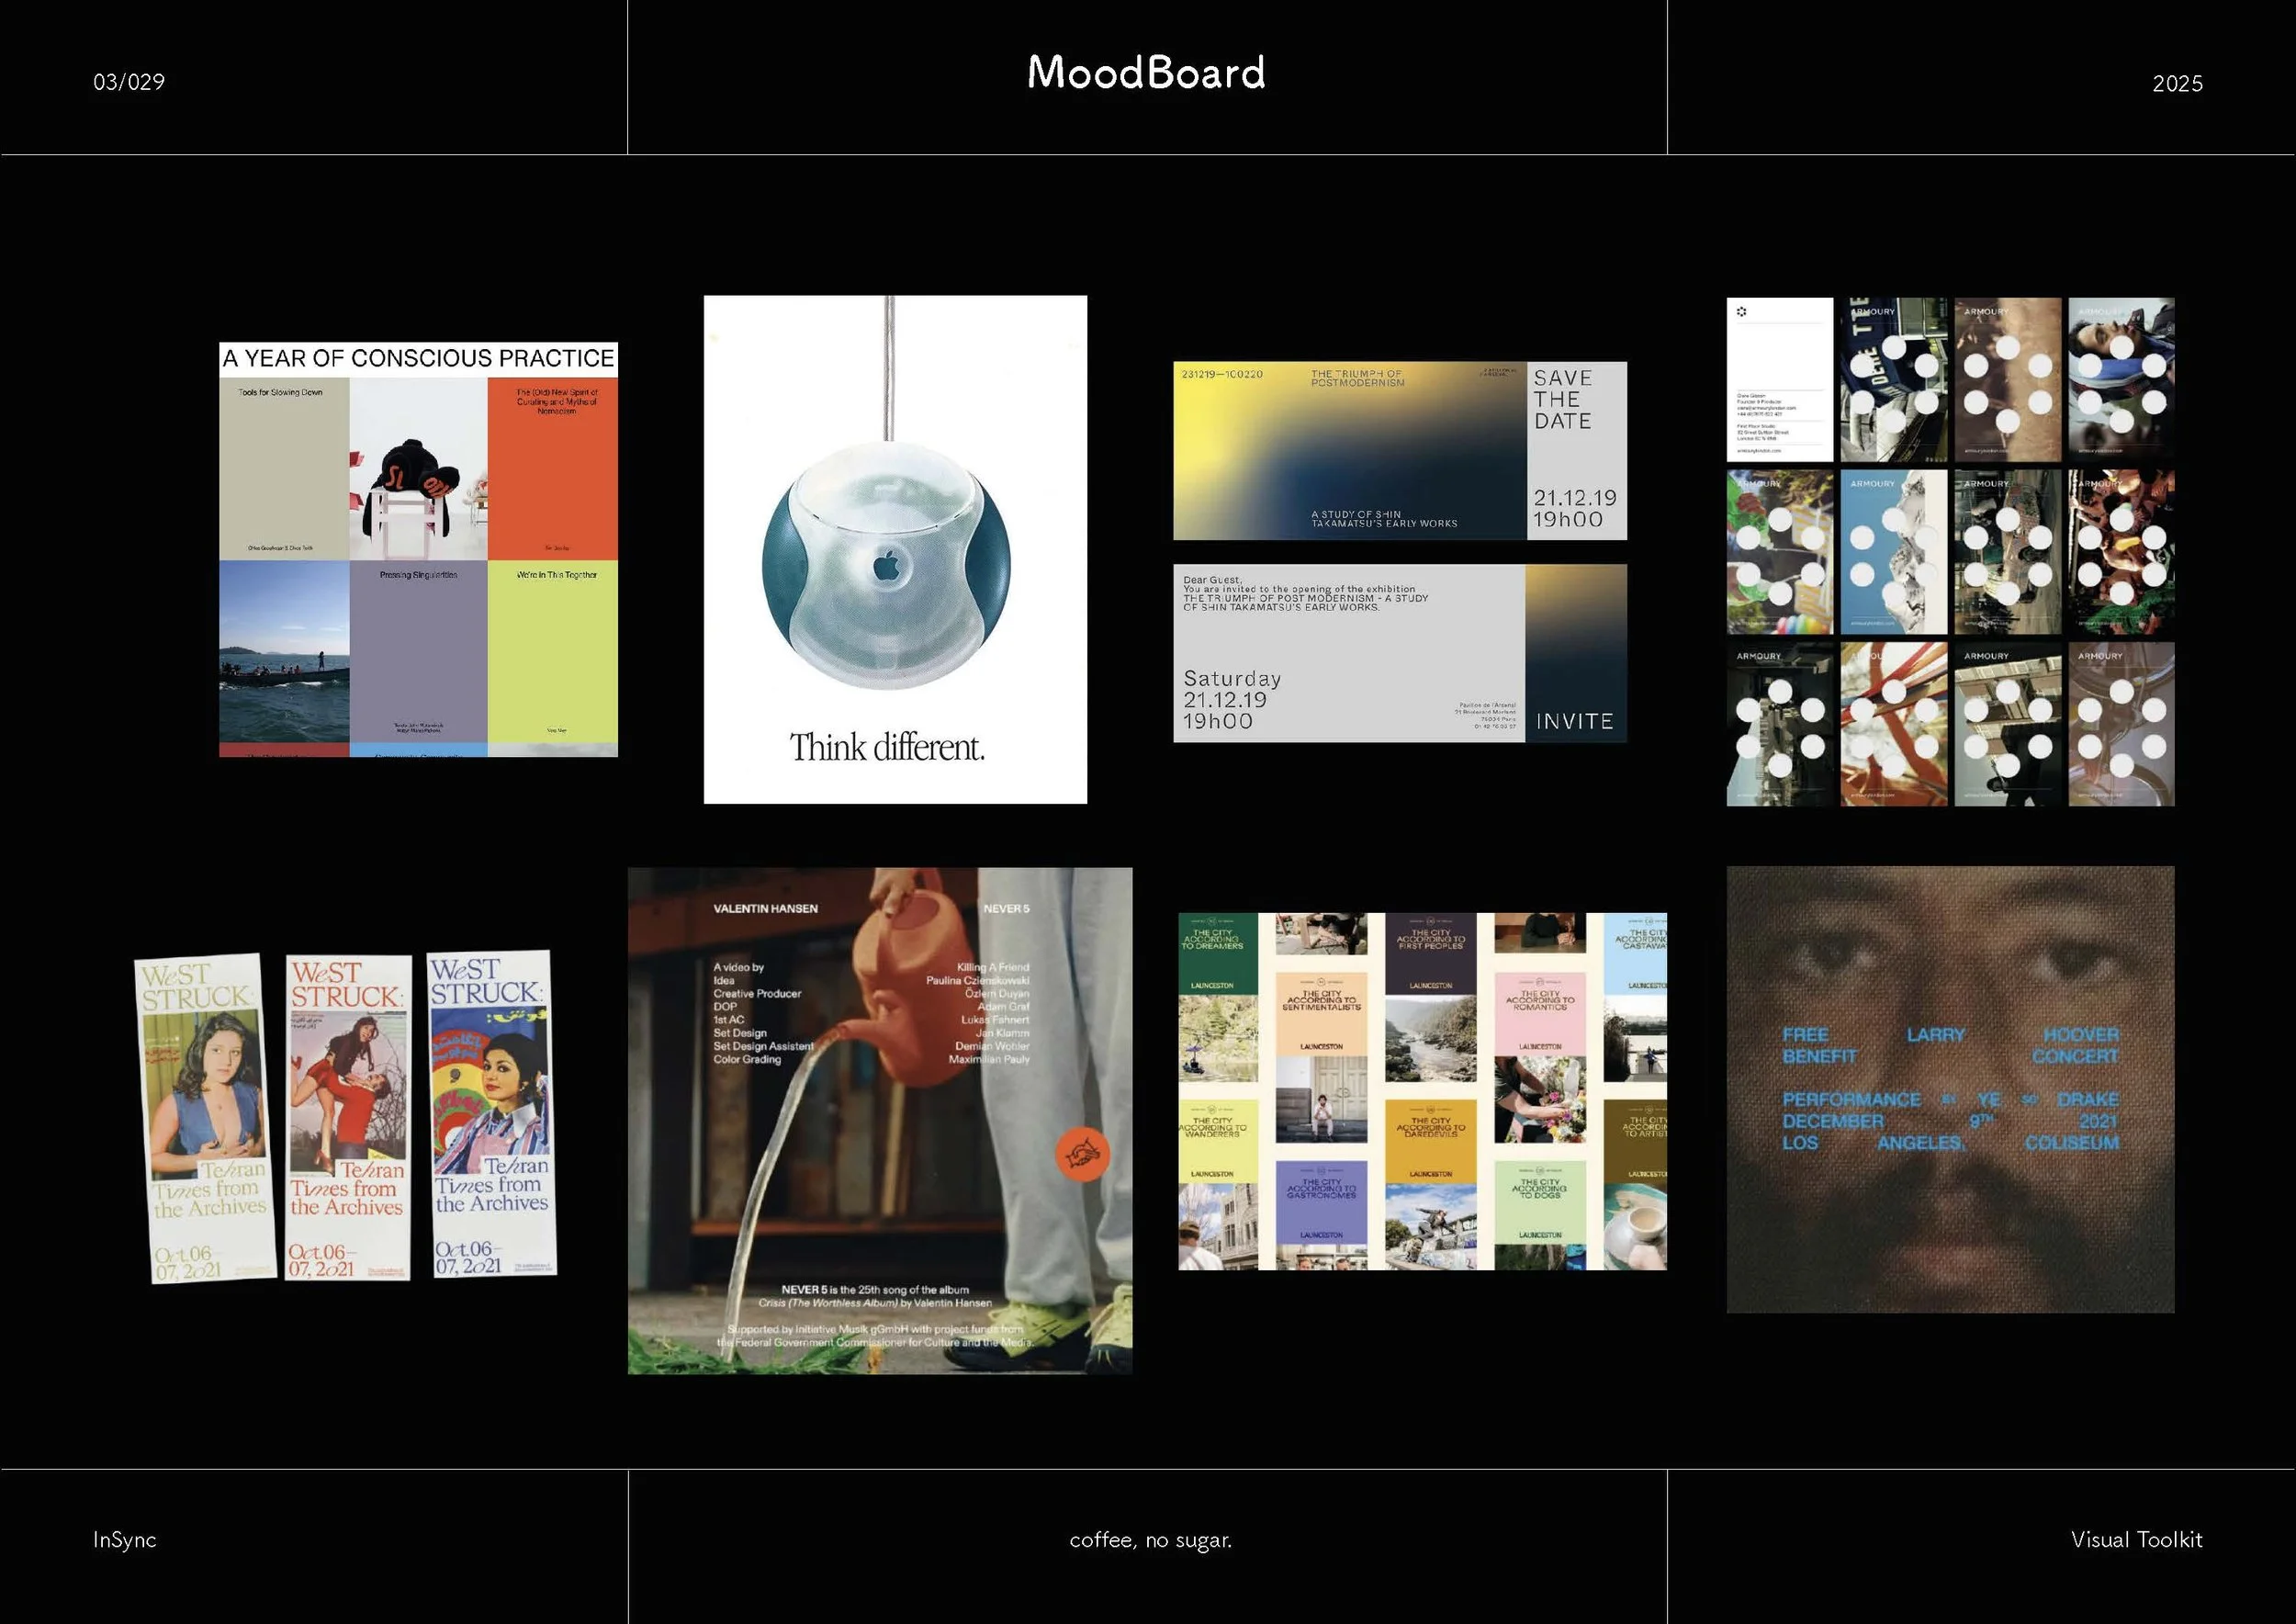Click 'A STUDY OF SHIN TAKAMATSU'S EARLY WORKS' text

pos(1384,519)
